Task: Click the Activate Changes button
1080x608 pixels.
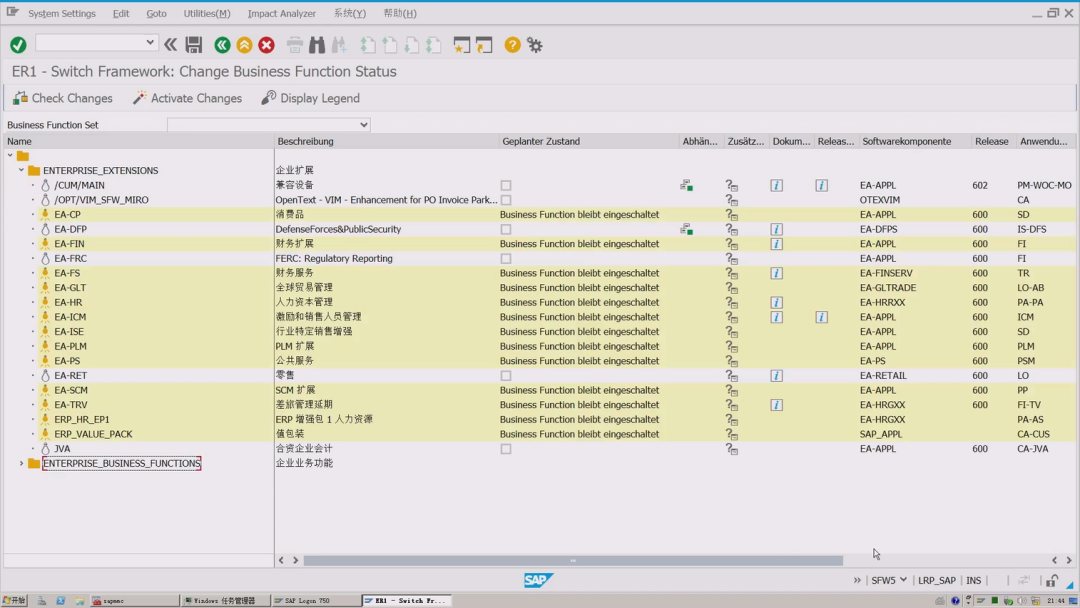Action: click(x=187, y=98)
